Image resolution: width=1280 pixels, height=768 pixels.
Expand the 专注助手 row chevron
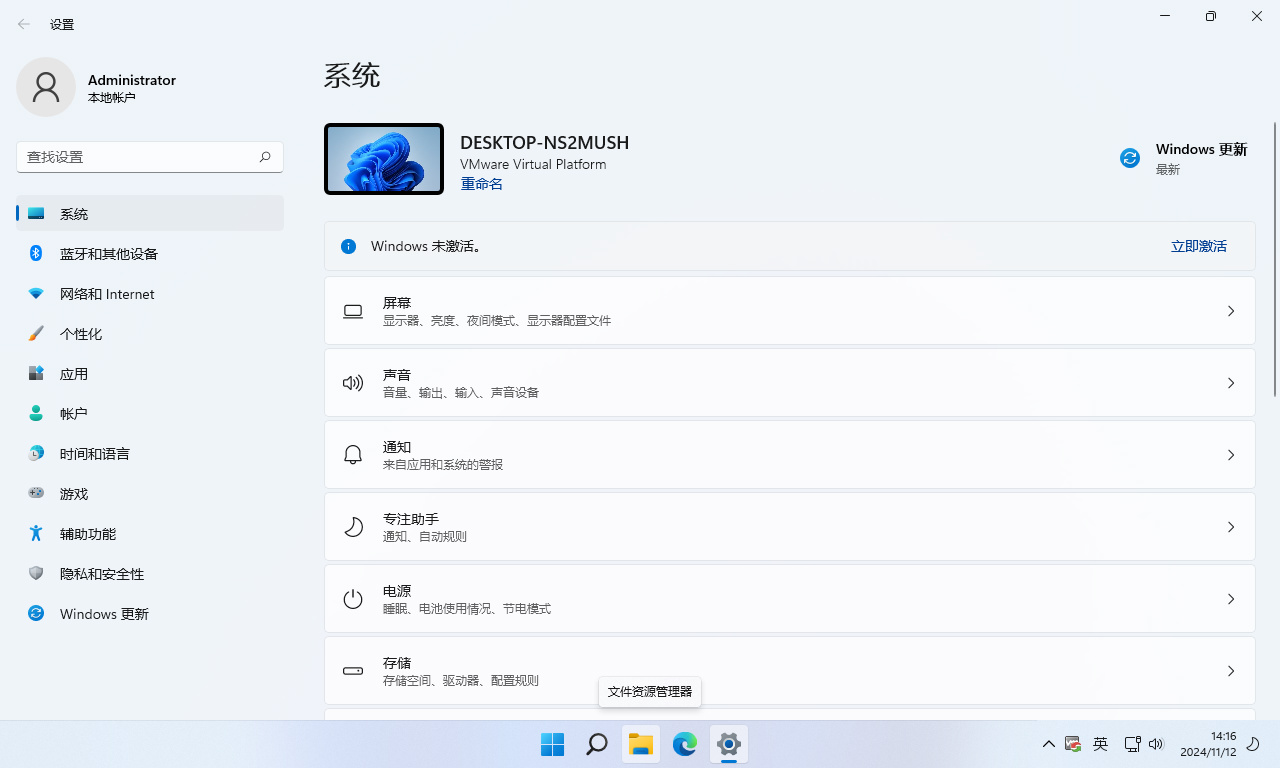coord(1231,527)
